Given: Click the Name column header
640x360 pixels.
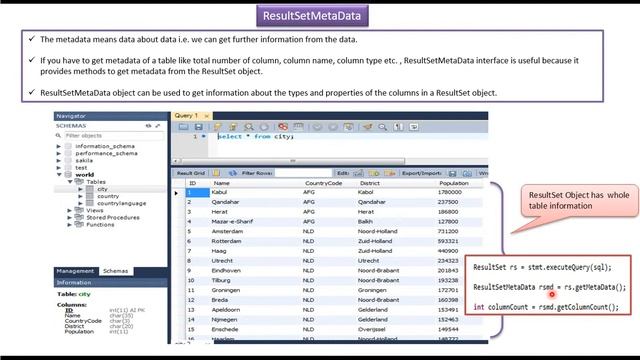Looking at the screenshot, I should [x=221, y=183].
